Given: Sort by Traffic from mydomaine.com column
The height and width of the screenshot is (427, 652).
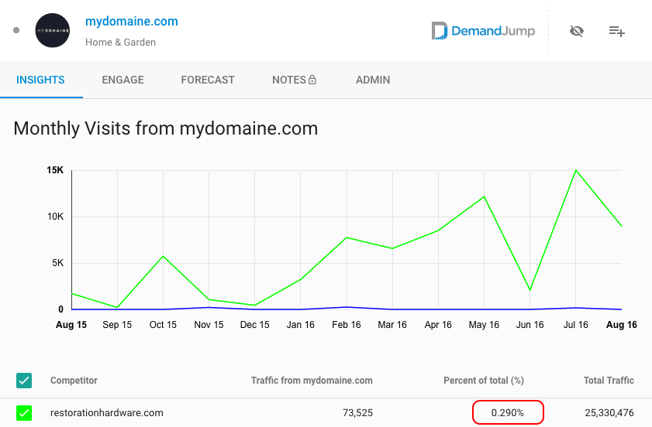Looking at the screenshot, I should [312, 380].
